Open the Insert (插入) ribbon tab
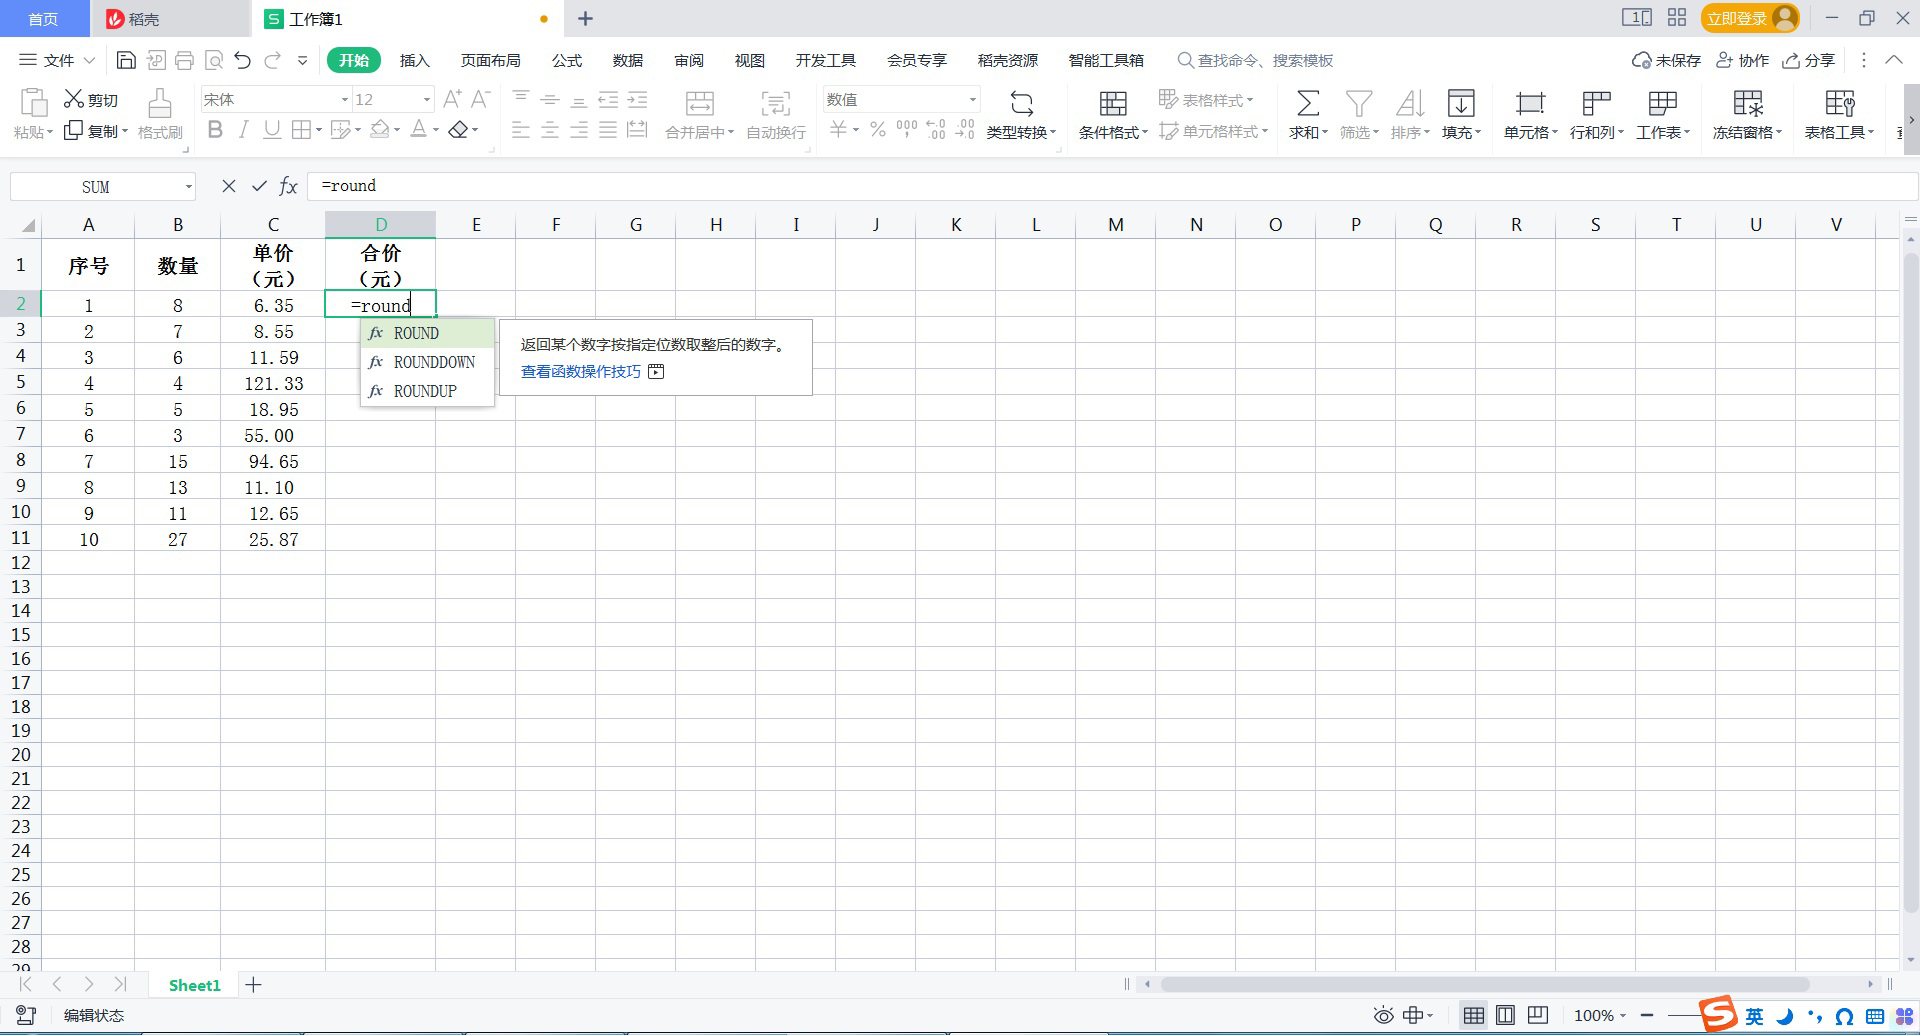Screen dimensions: 1920x1035 coord(414,61)
